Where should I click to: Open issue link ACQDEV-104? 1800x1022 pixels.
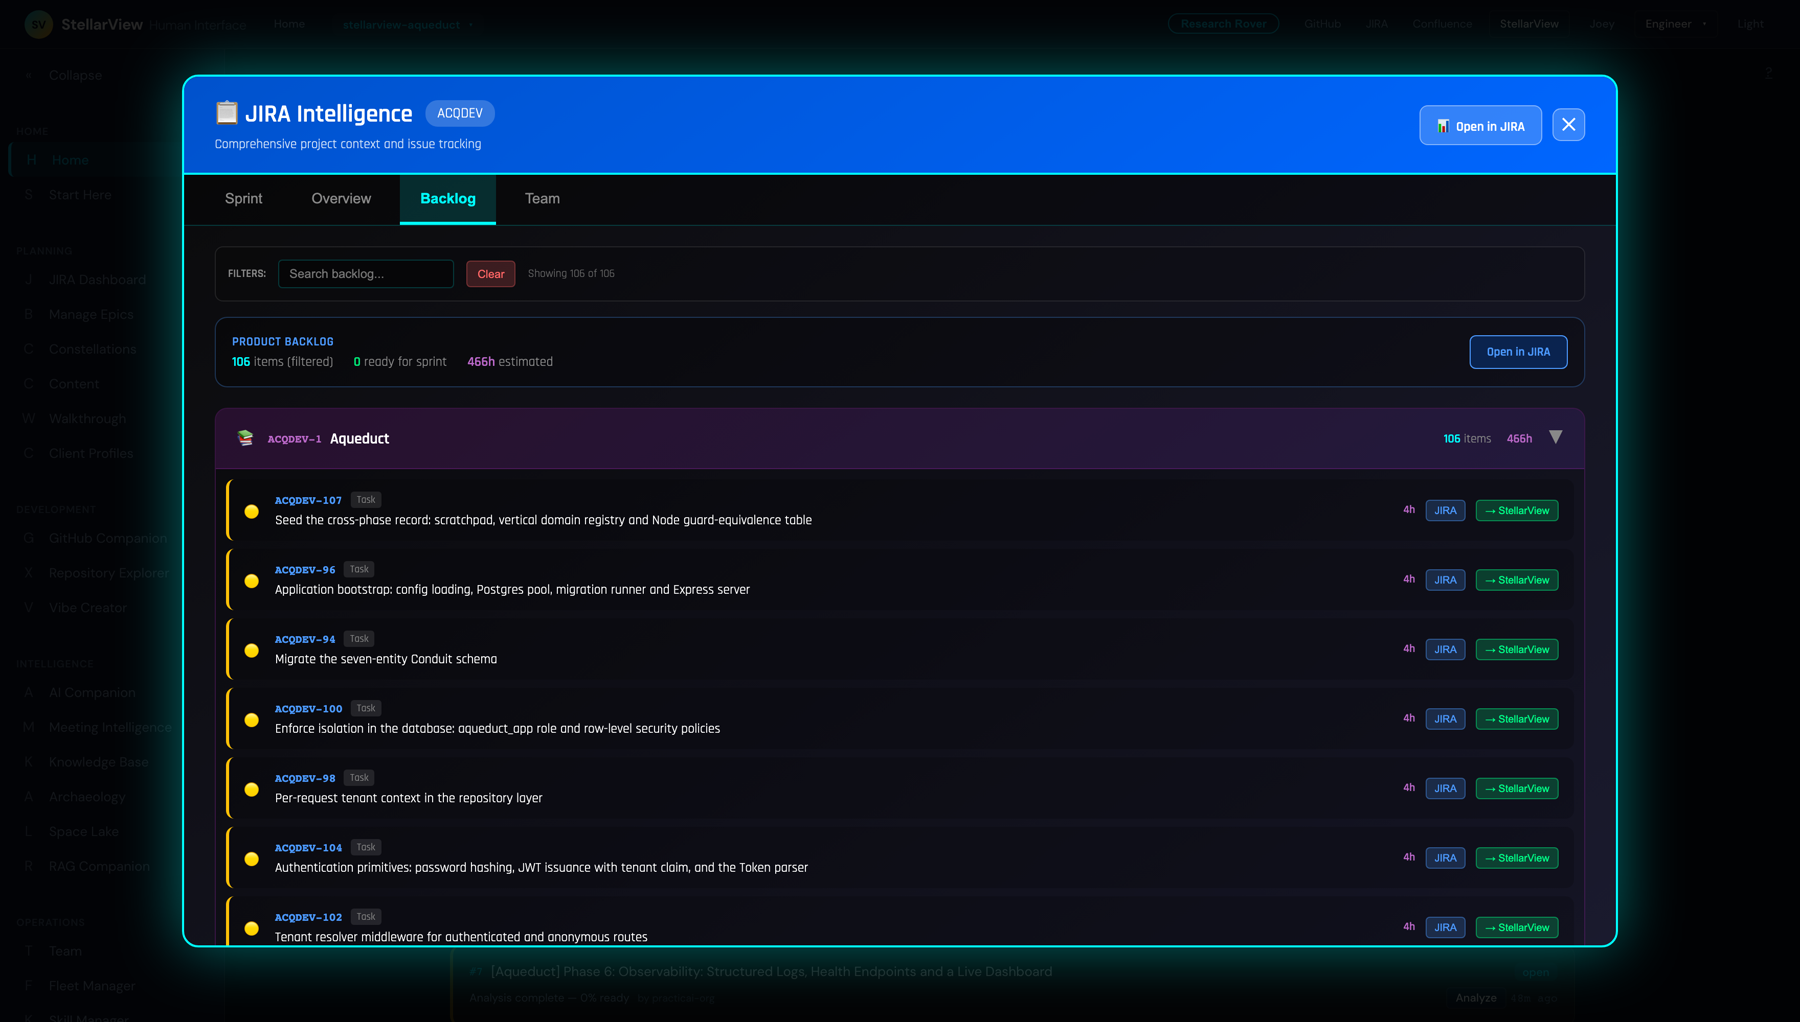[x=308, y=848]
